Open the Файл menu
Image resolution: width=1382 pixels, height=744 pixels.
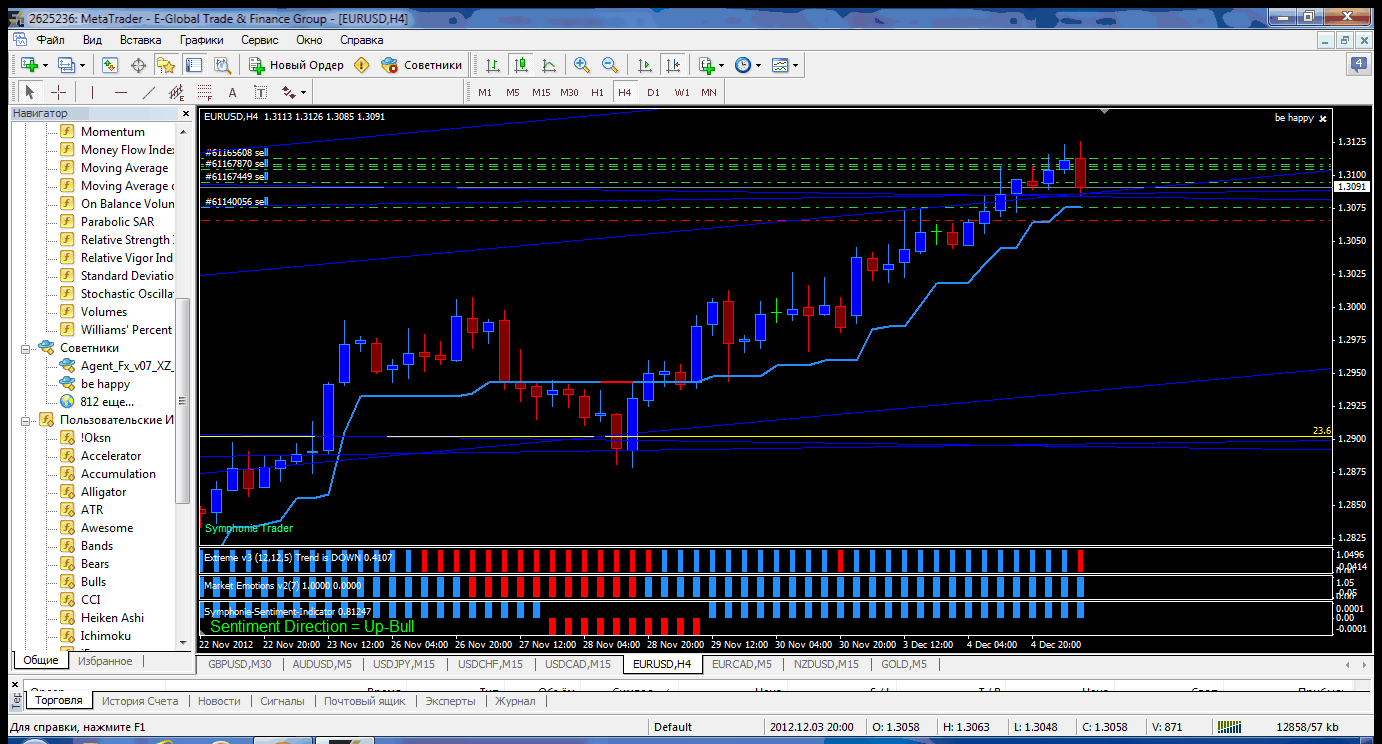coord(50,40)
